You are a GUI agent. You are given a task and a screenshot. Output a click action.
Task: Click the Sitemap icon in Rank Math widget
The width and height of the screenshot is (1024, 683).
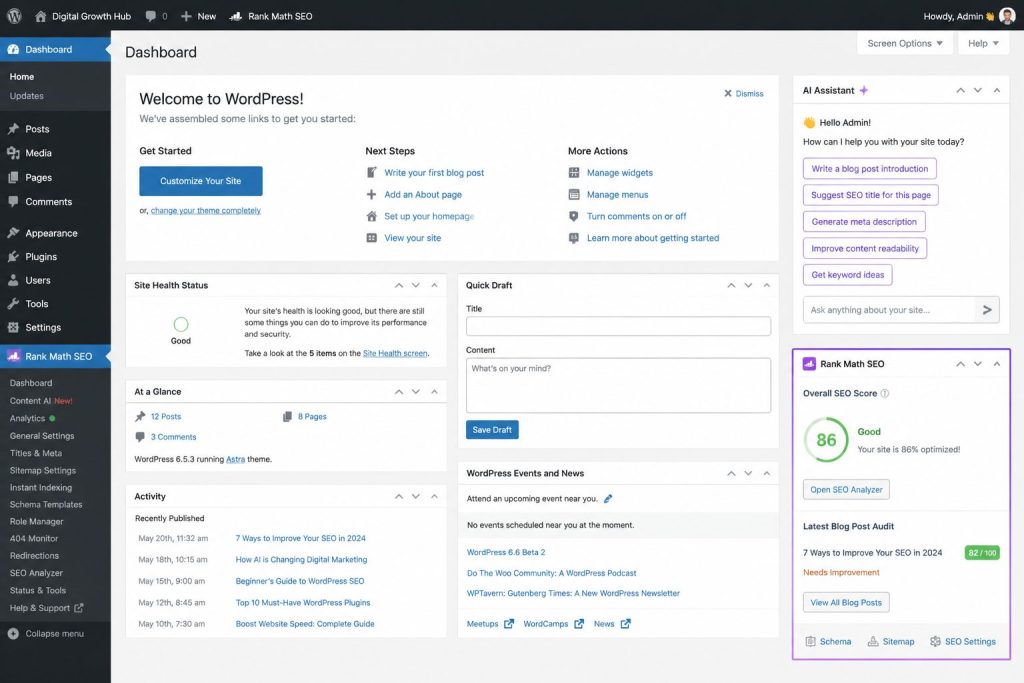tap(872, 641)
